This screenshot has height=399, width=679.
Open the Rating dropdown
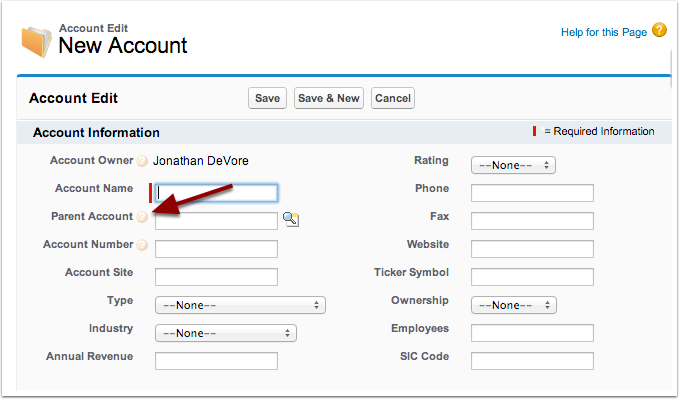coord(513,165)
